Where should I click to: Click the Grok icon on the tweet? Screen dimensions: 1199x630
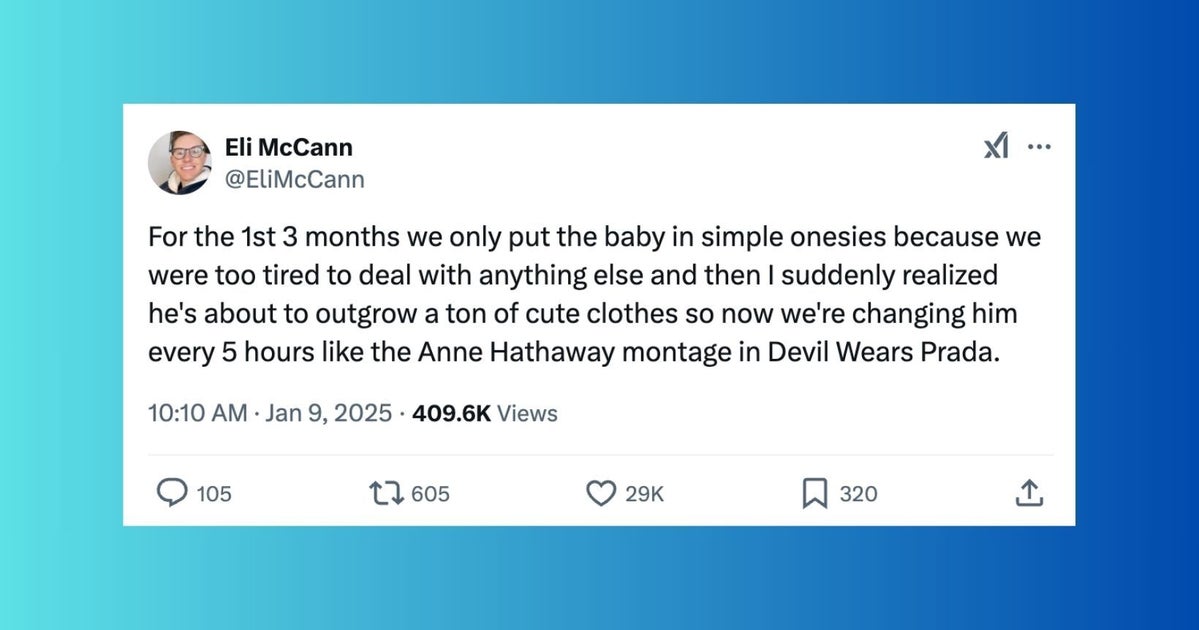(996, 148)
